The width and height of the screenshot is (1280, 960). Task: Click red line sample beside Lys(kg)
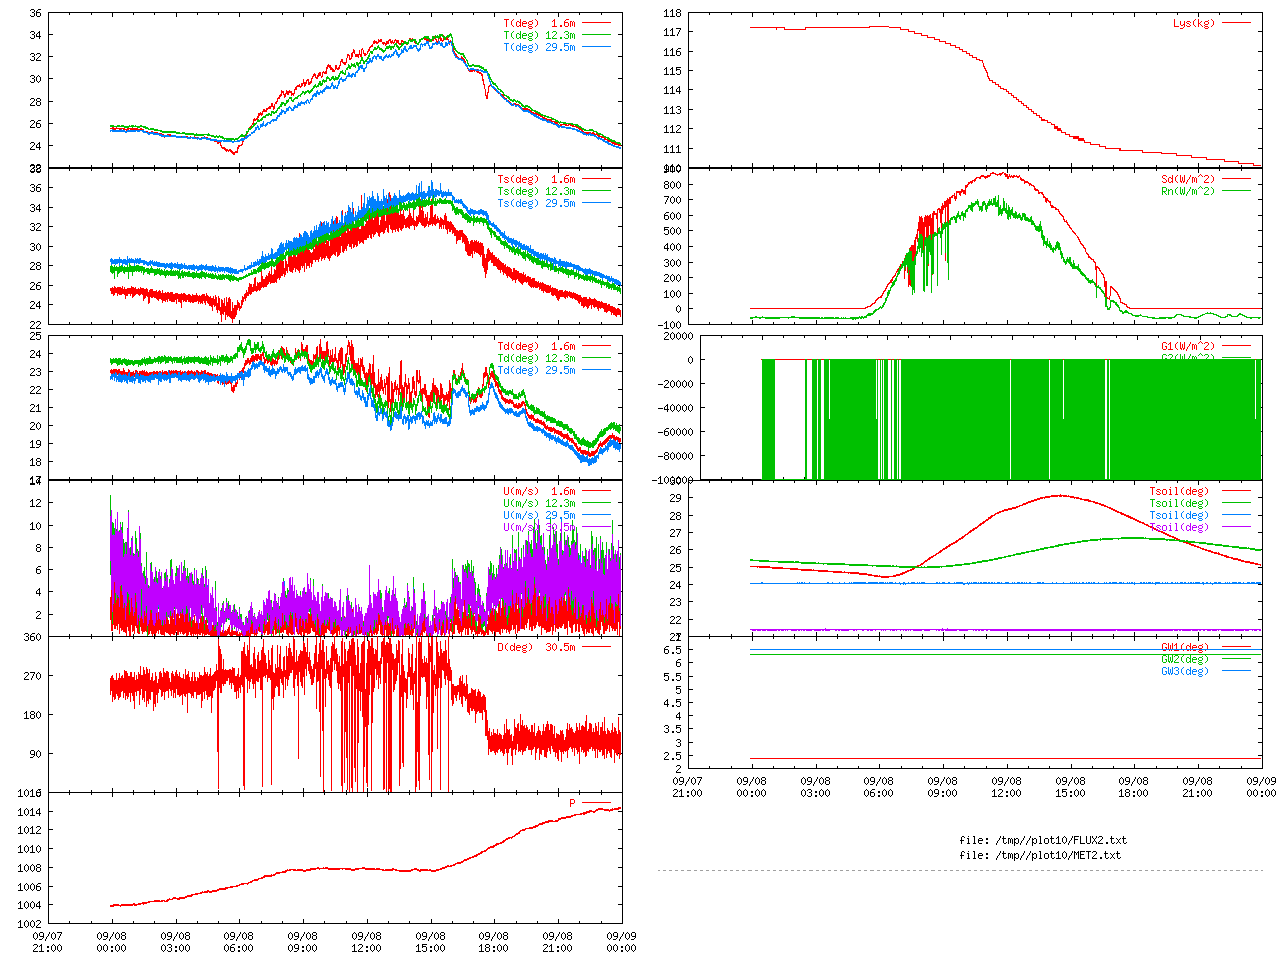(1236, 23)
